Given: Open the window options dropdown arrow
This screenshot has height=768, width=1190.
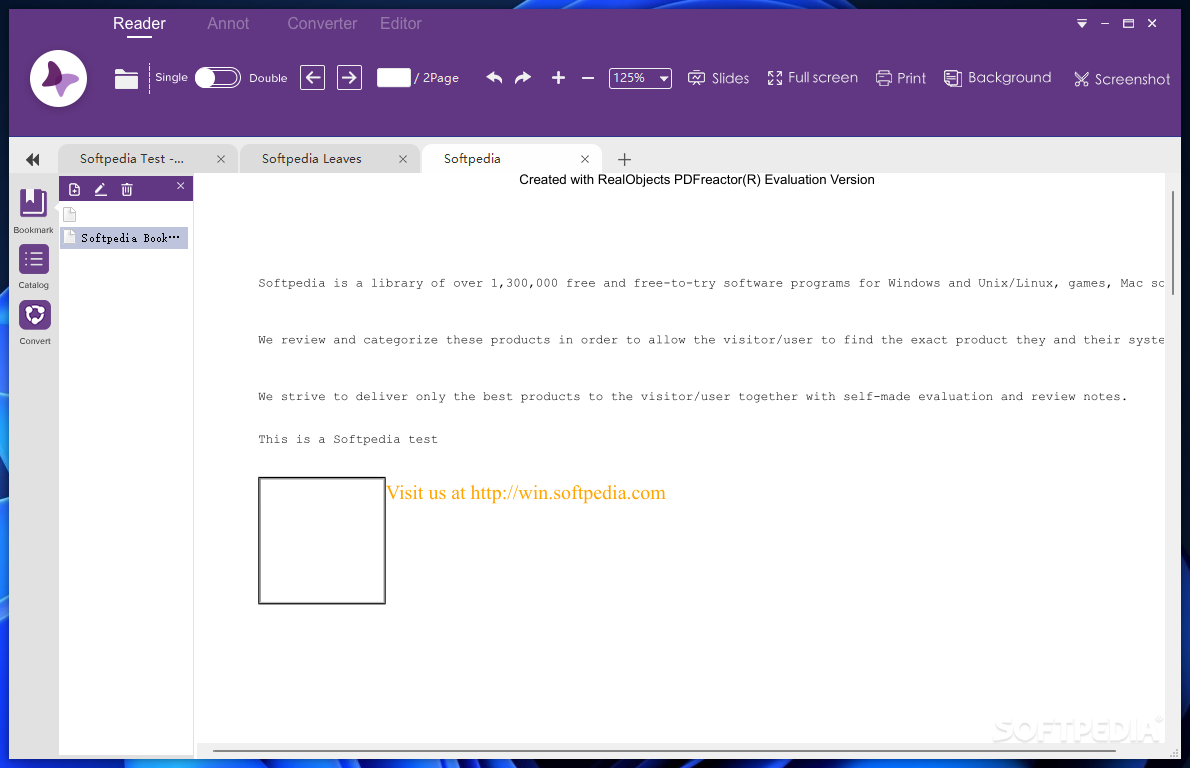Looking at the screenshot, I should 1081,24.
